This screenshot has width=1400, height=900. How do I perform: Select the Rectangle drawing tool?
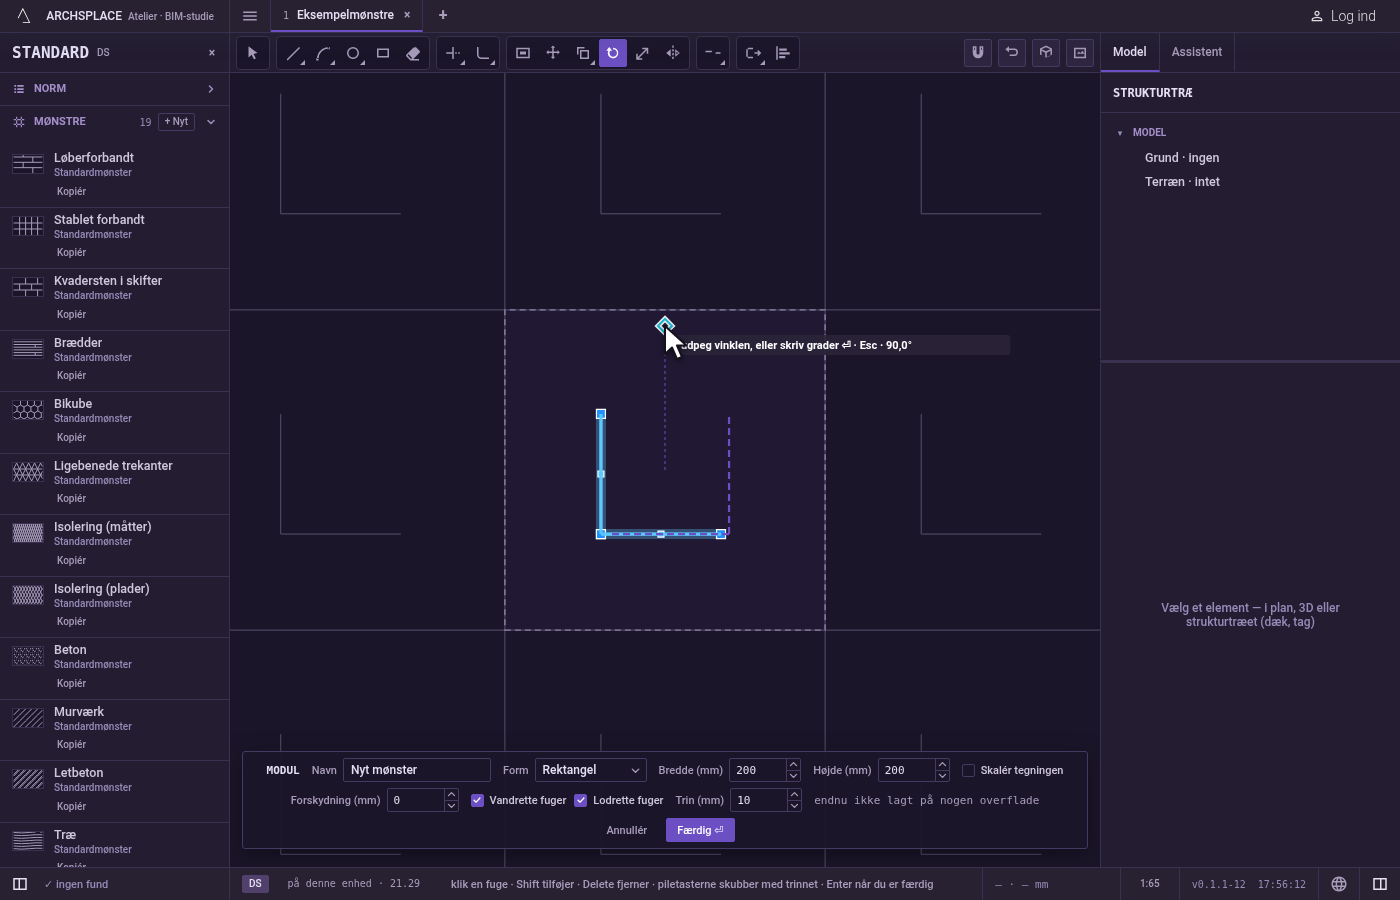[x=383, y=53]
